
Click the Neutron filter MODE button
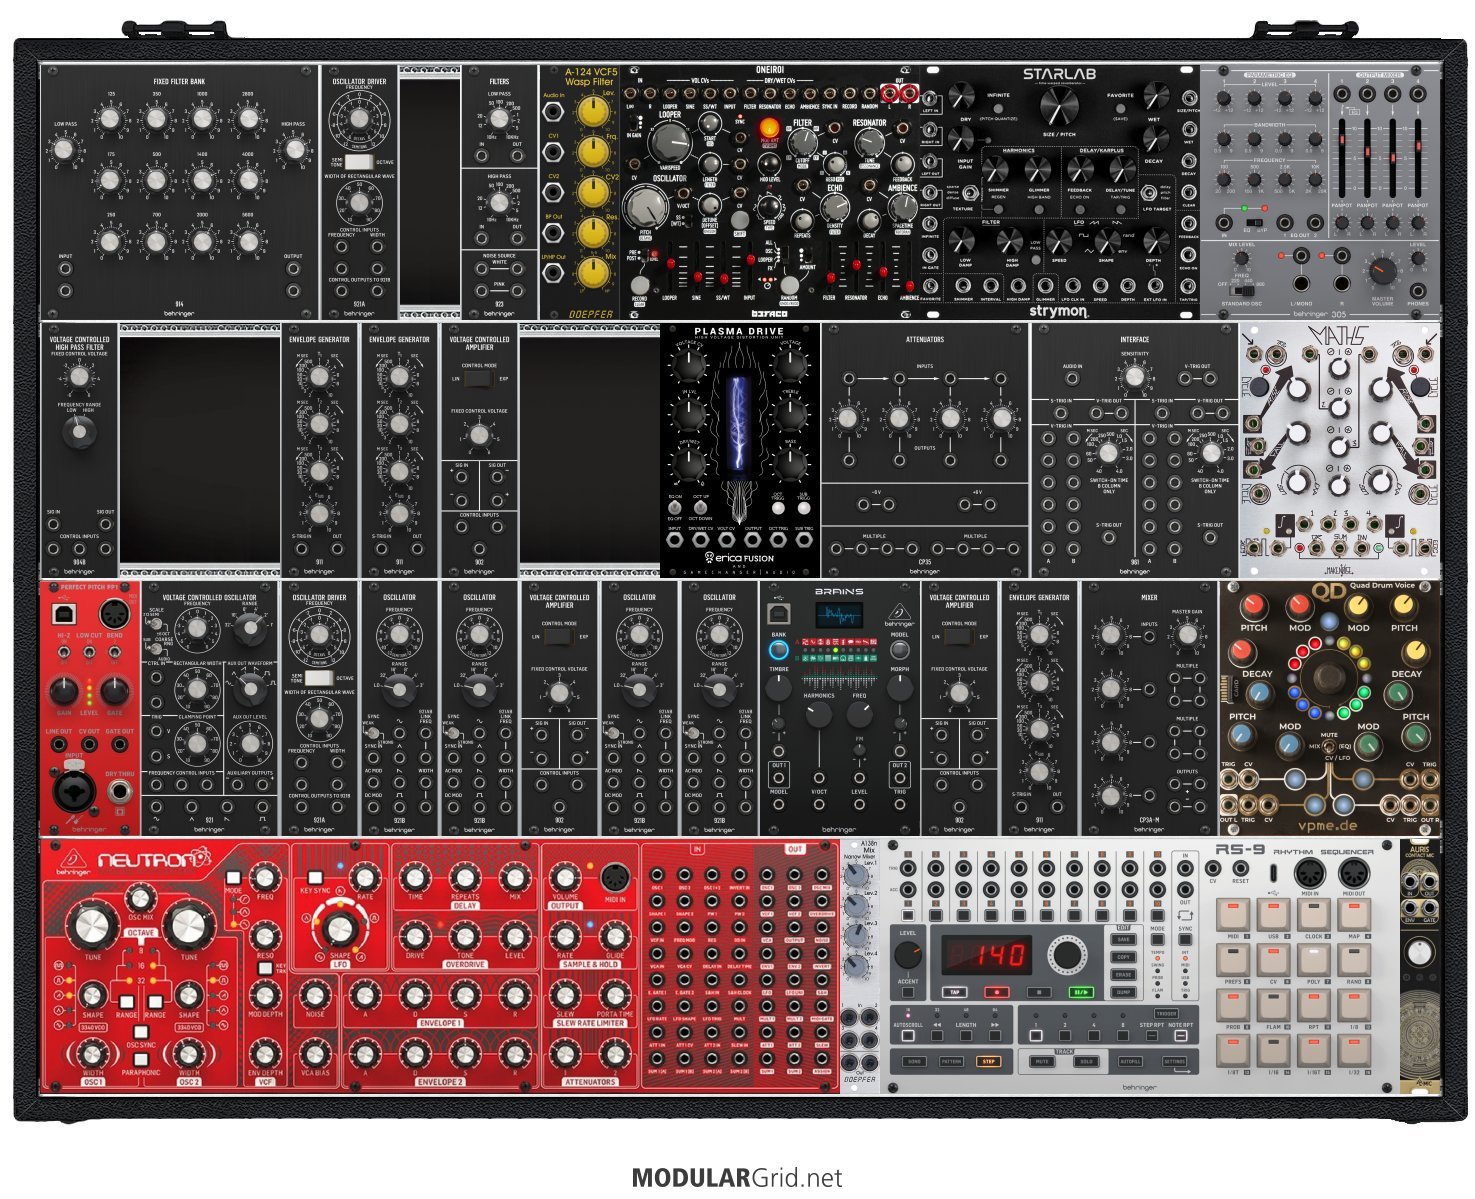coord(233,877)
